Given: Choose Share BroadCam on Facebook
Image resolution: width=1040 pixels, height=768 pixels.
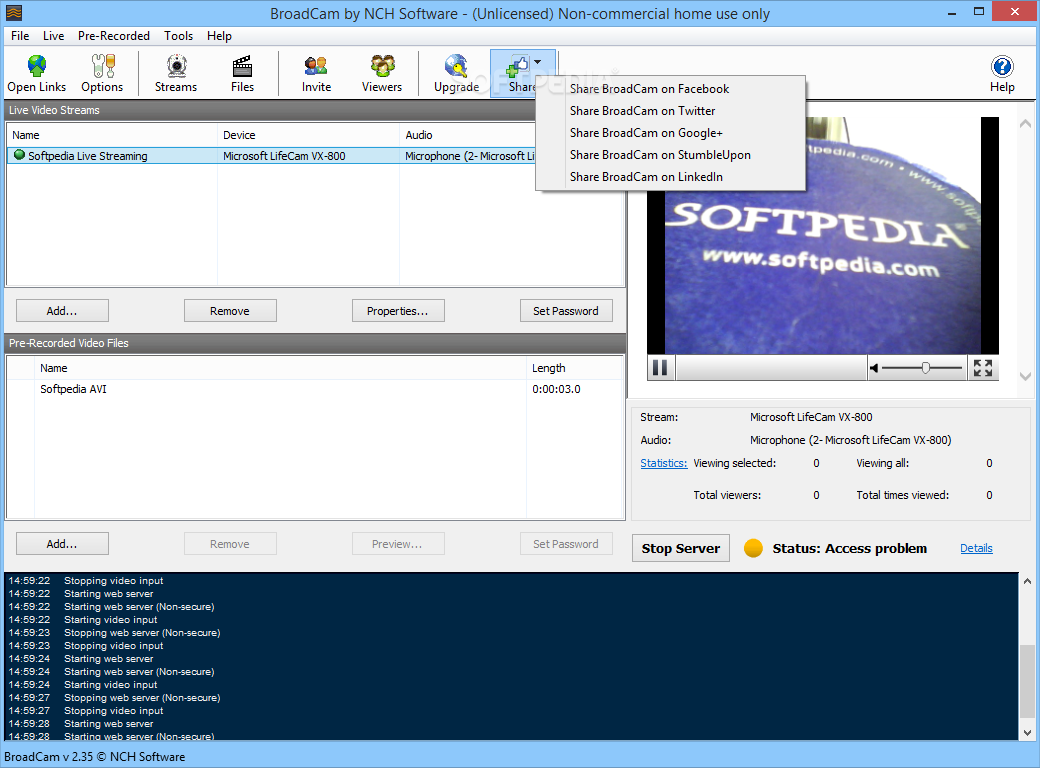Looking at the screenshot, I should coord(671,89).
